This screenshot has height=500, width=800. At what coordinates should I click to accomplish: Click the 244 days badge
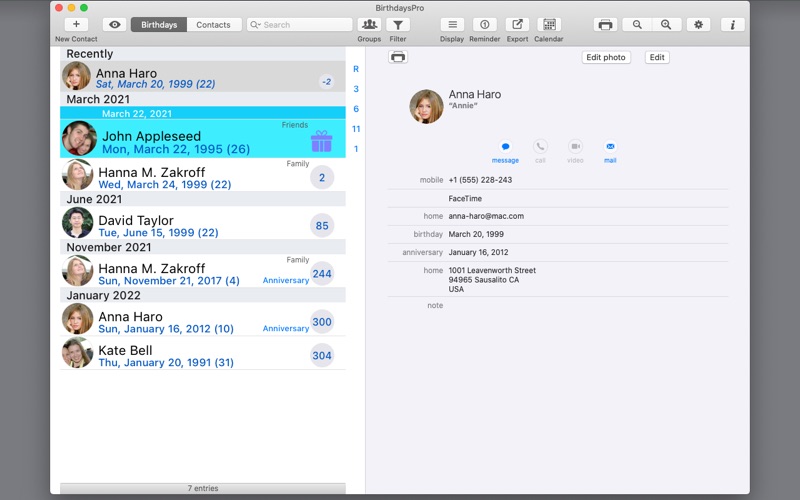[322, 274]
